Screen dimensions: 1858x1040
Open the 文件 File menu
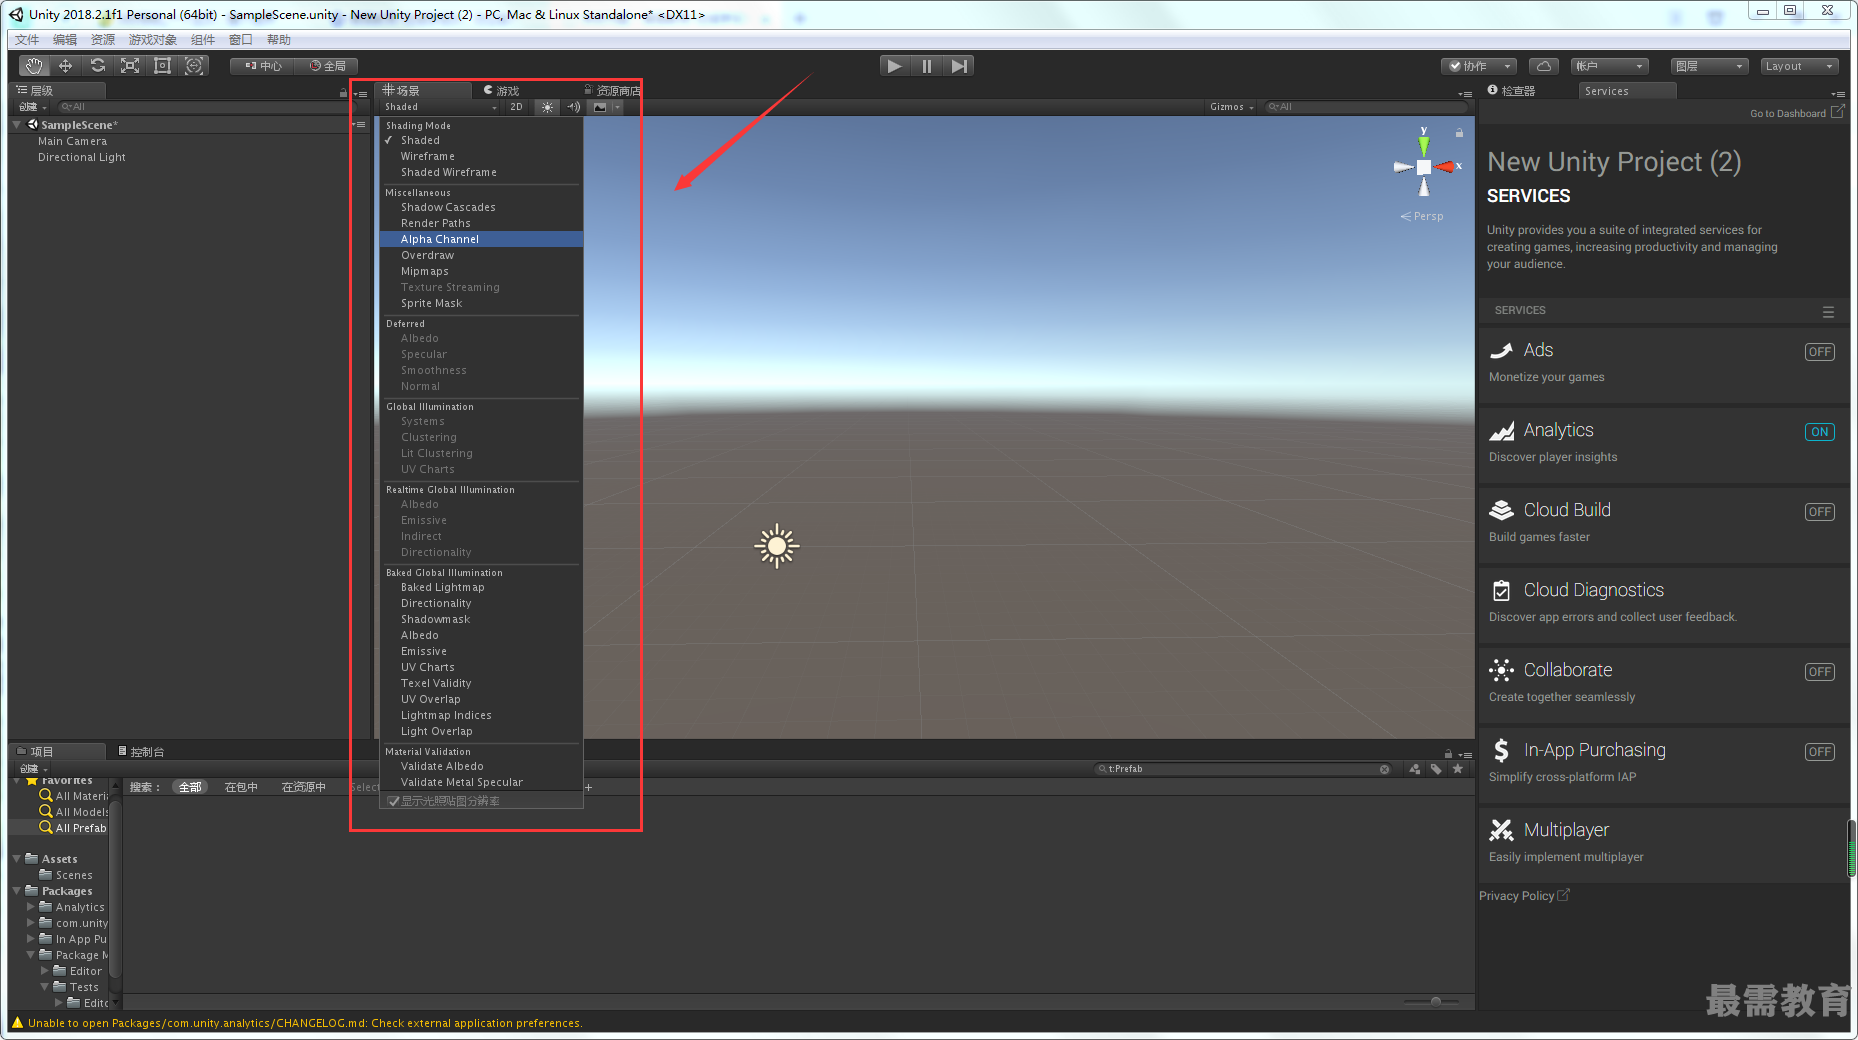click(27, 40)
